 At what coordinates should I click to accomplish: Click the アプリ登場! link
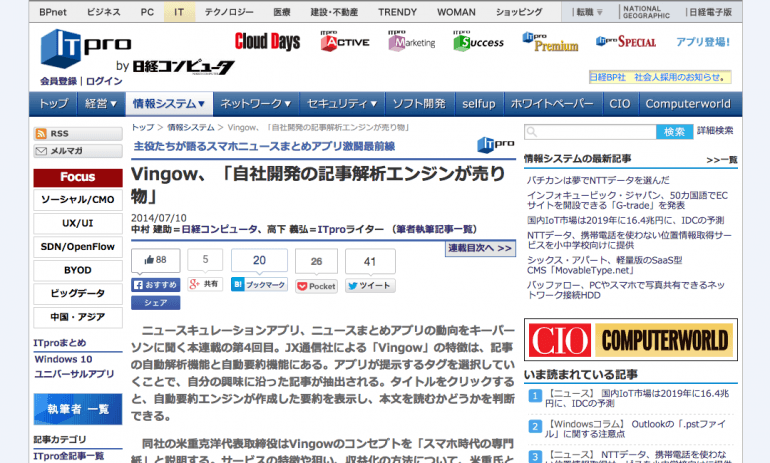tap(703, 42)
